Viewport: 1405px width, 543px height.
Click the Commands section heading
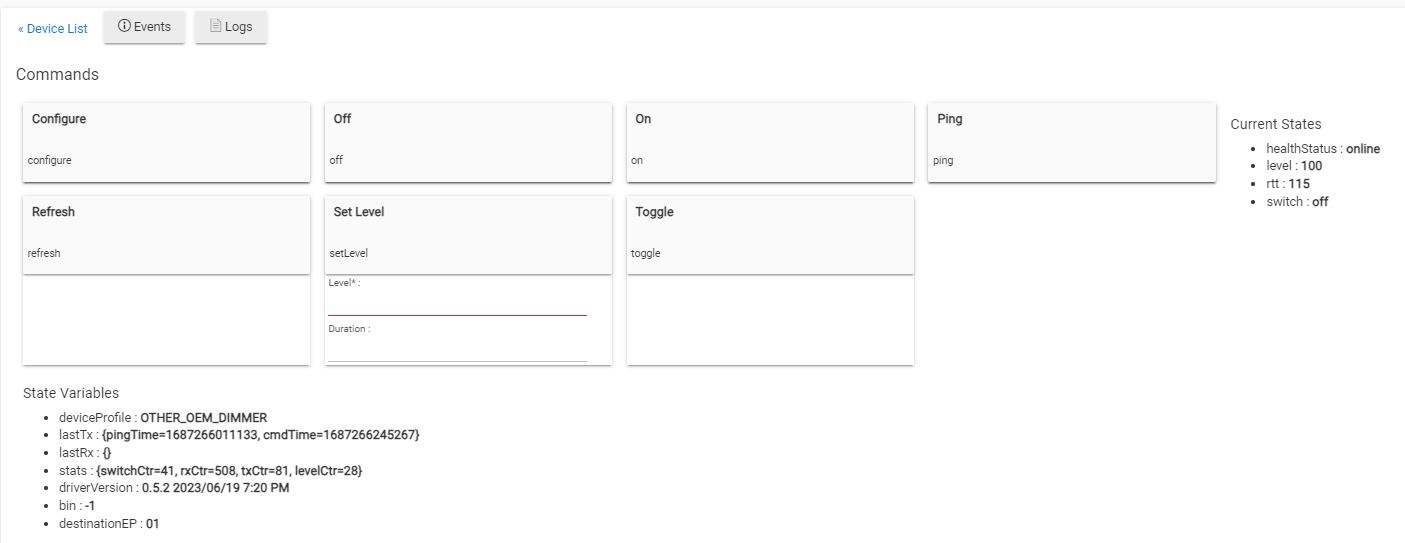[x=57, y=75]
